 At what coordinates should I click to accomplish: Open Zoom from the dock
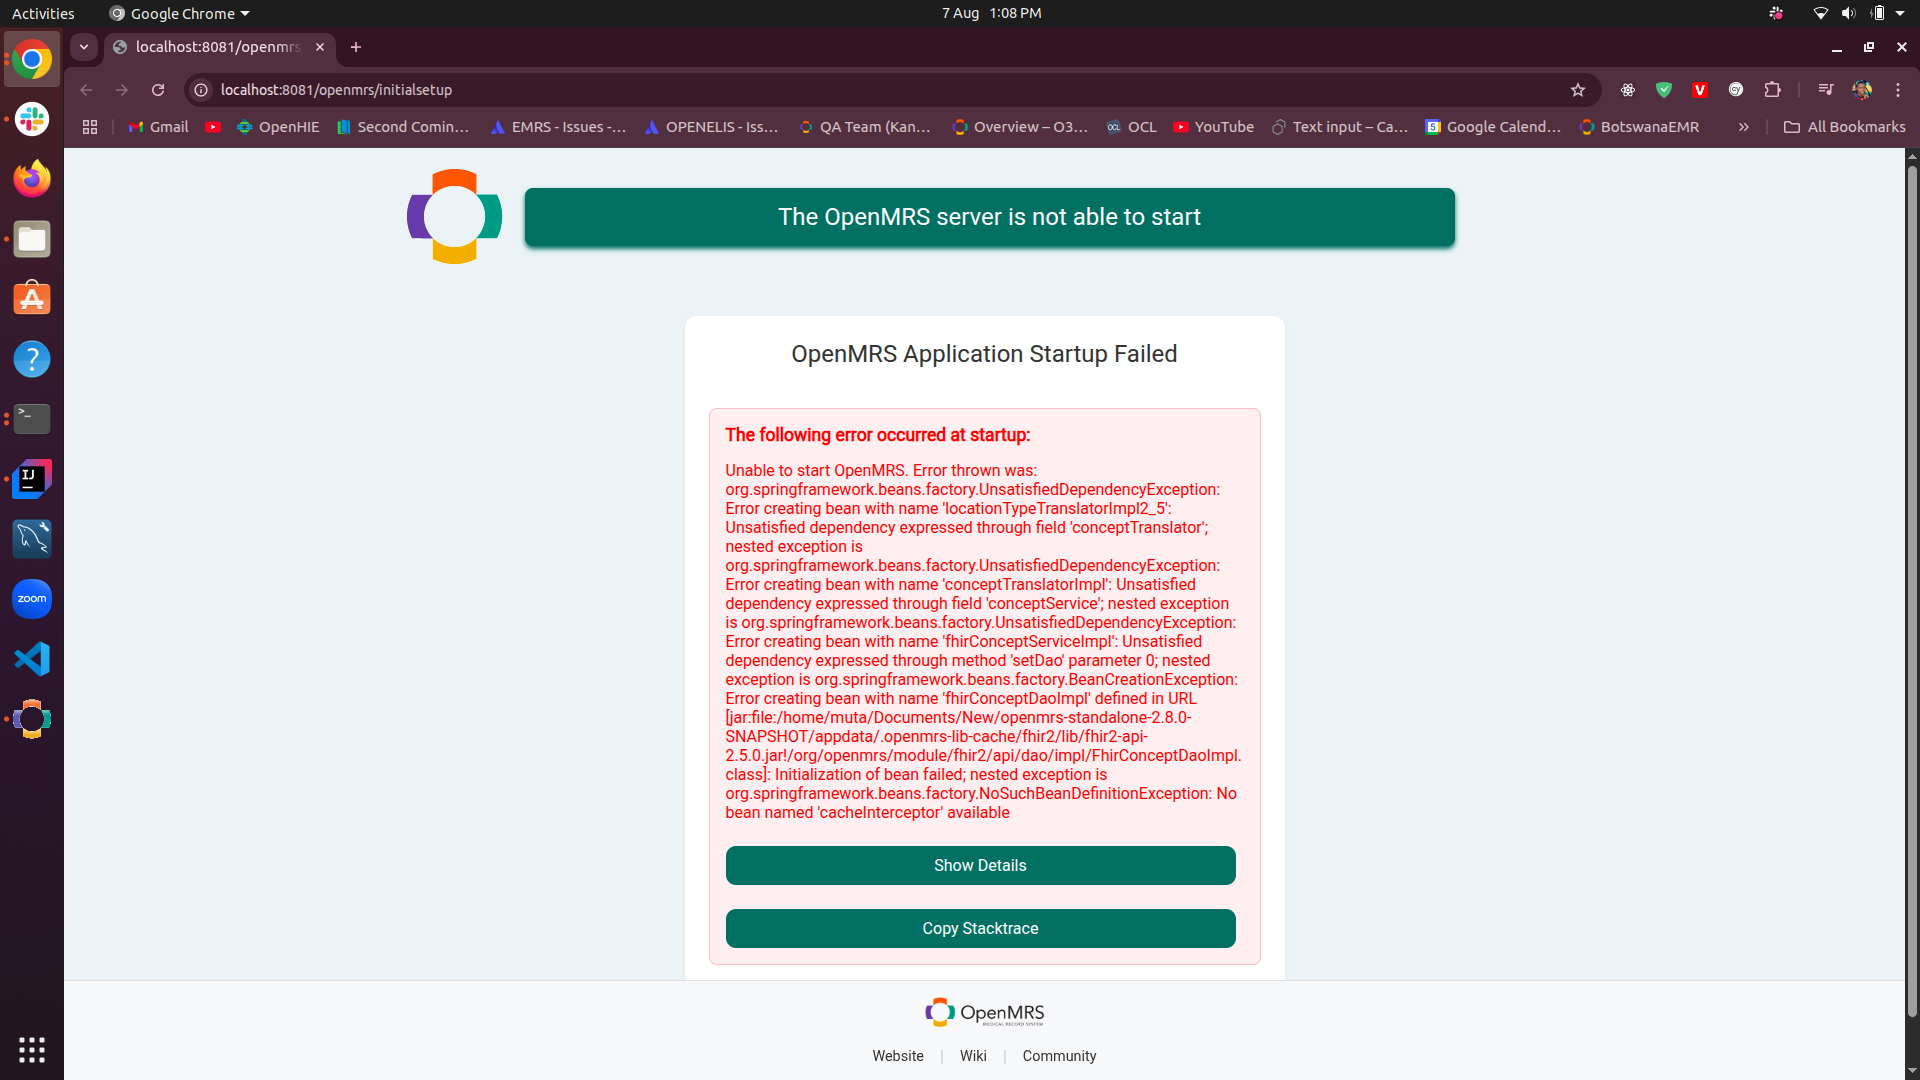(x=32, y=599)
